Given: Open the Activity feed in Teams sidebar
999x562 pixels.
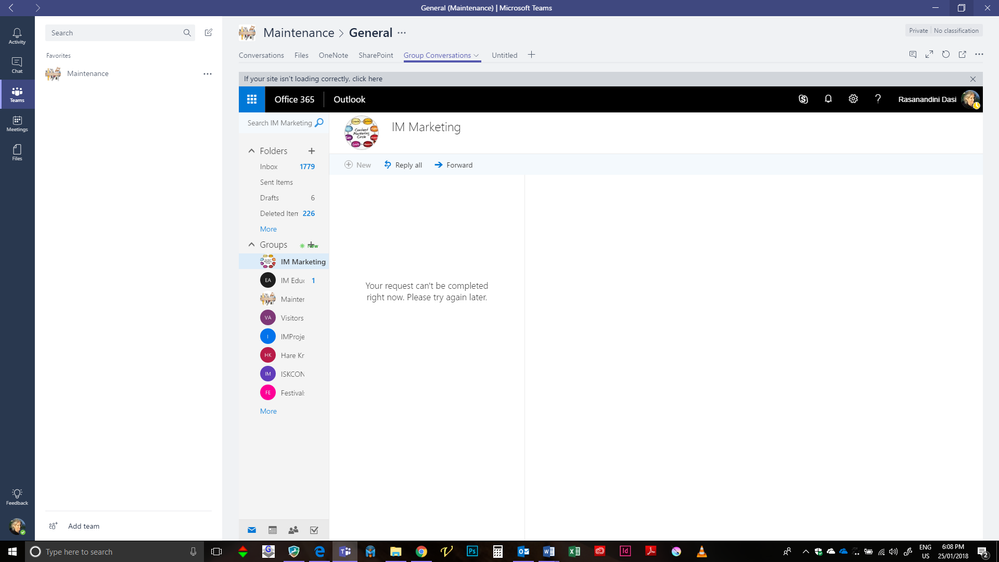Looking at the screenshot, I should (x=17, y=36).
